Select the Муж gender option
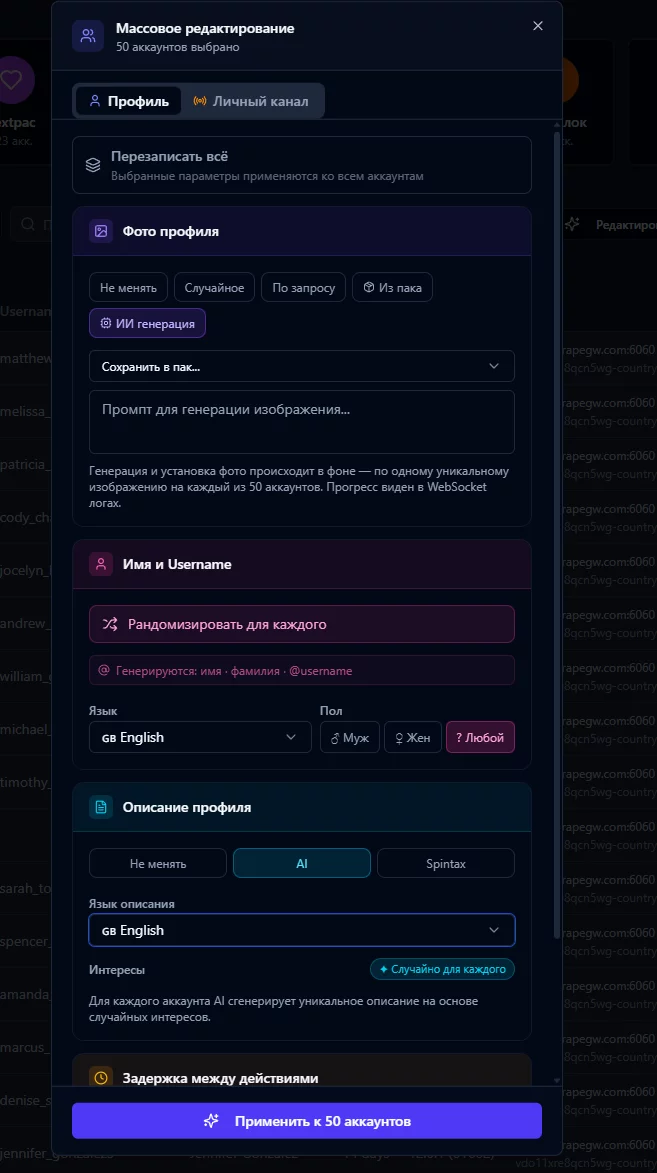This screenshot has width=657, height=1173. [x=350, y=738]
